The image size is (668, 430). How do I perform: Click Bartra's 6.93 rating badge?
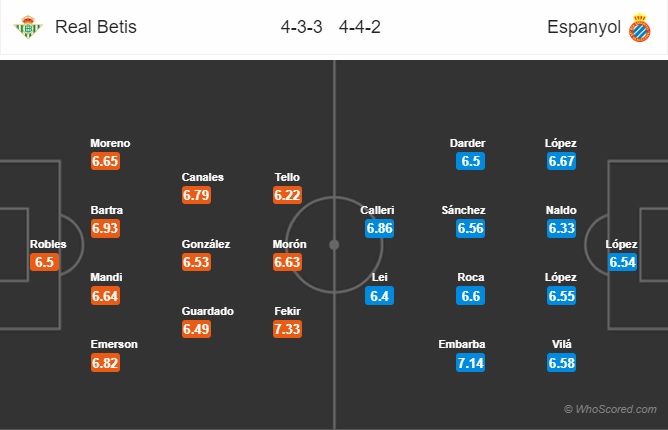[105, 229]
